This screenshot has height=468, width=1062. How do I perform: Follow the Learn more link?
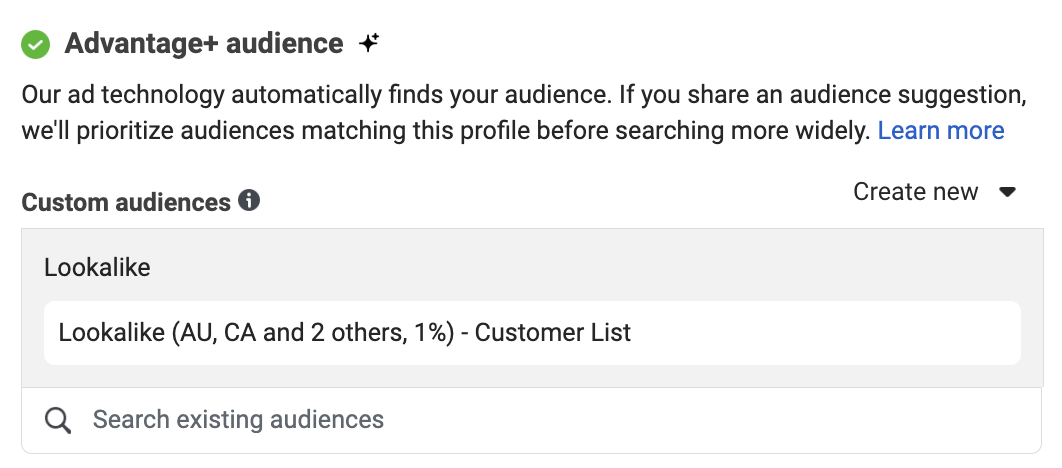[x=941, y=131]
